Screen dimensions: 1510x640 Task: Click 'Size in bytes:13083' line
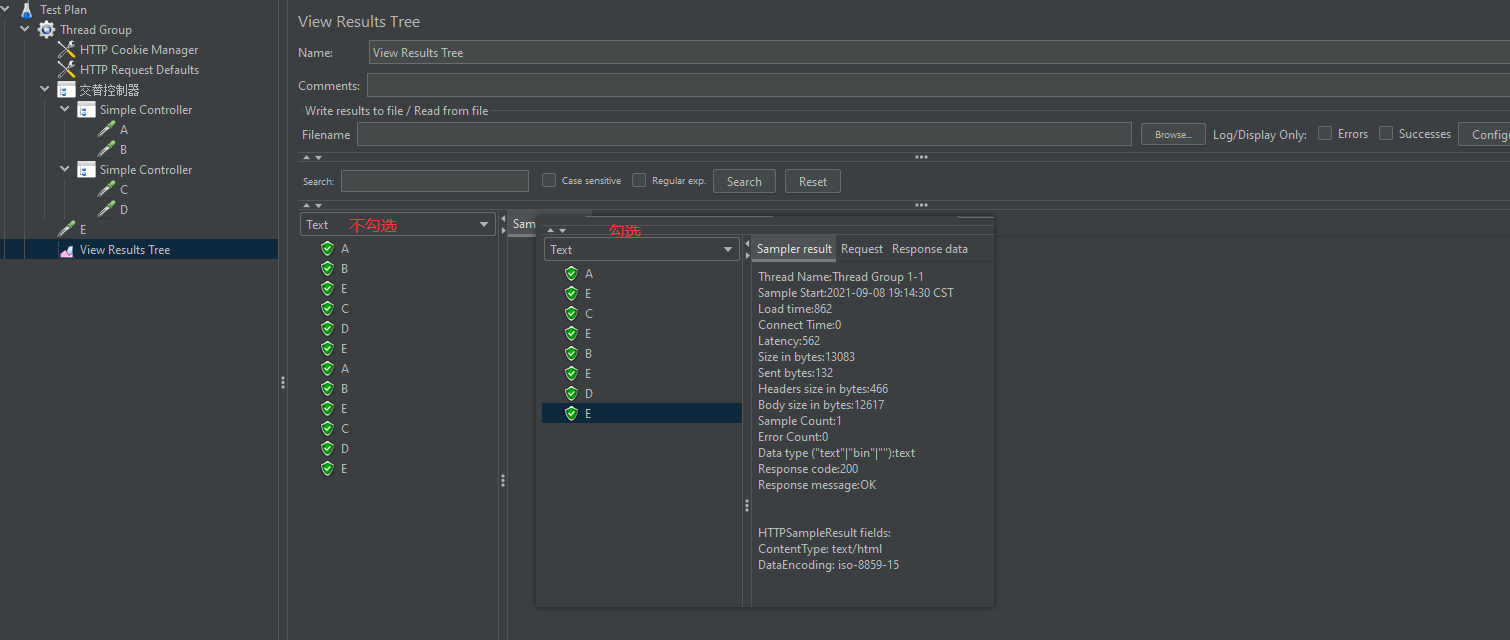pyautogui.click(x=806, y=357)
